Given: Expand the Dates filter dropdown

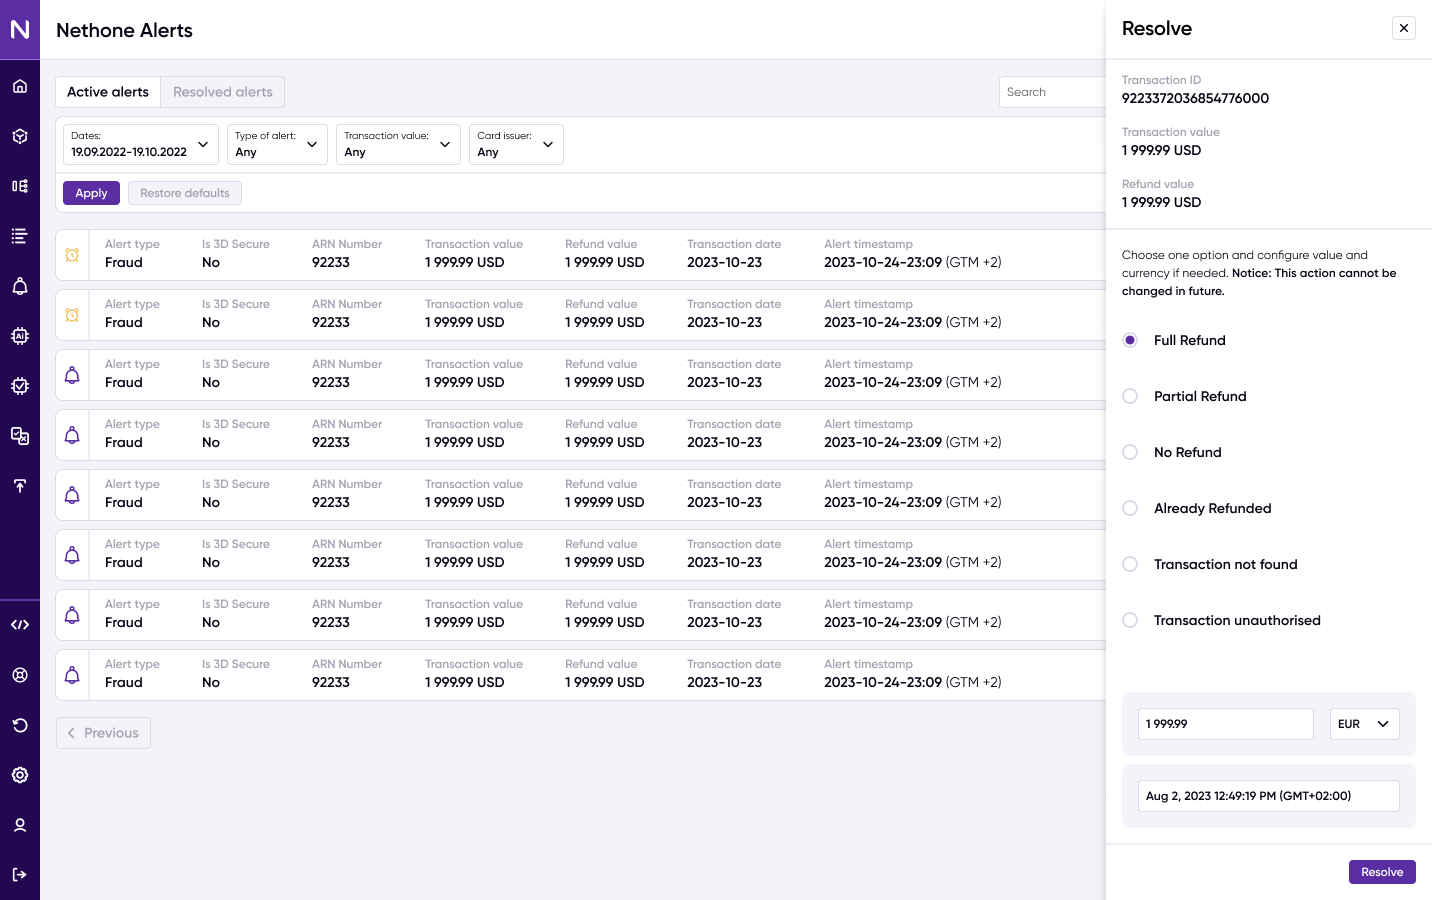Looking at the screenshot, I should point(140,144).
